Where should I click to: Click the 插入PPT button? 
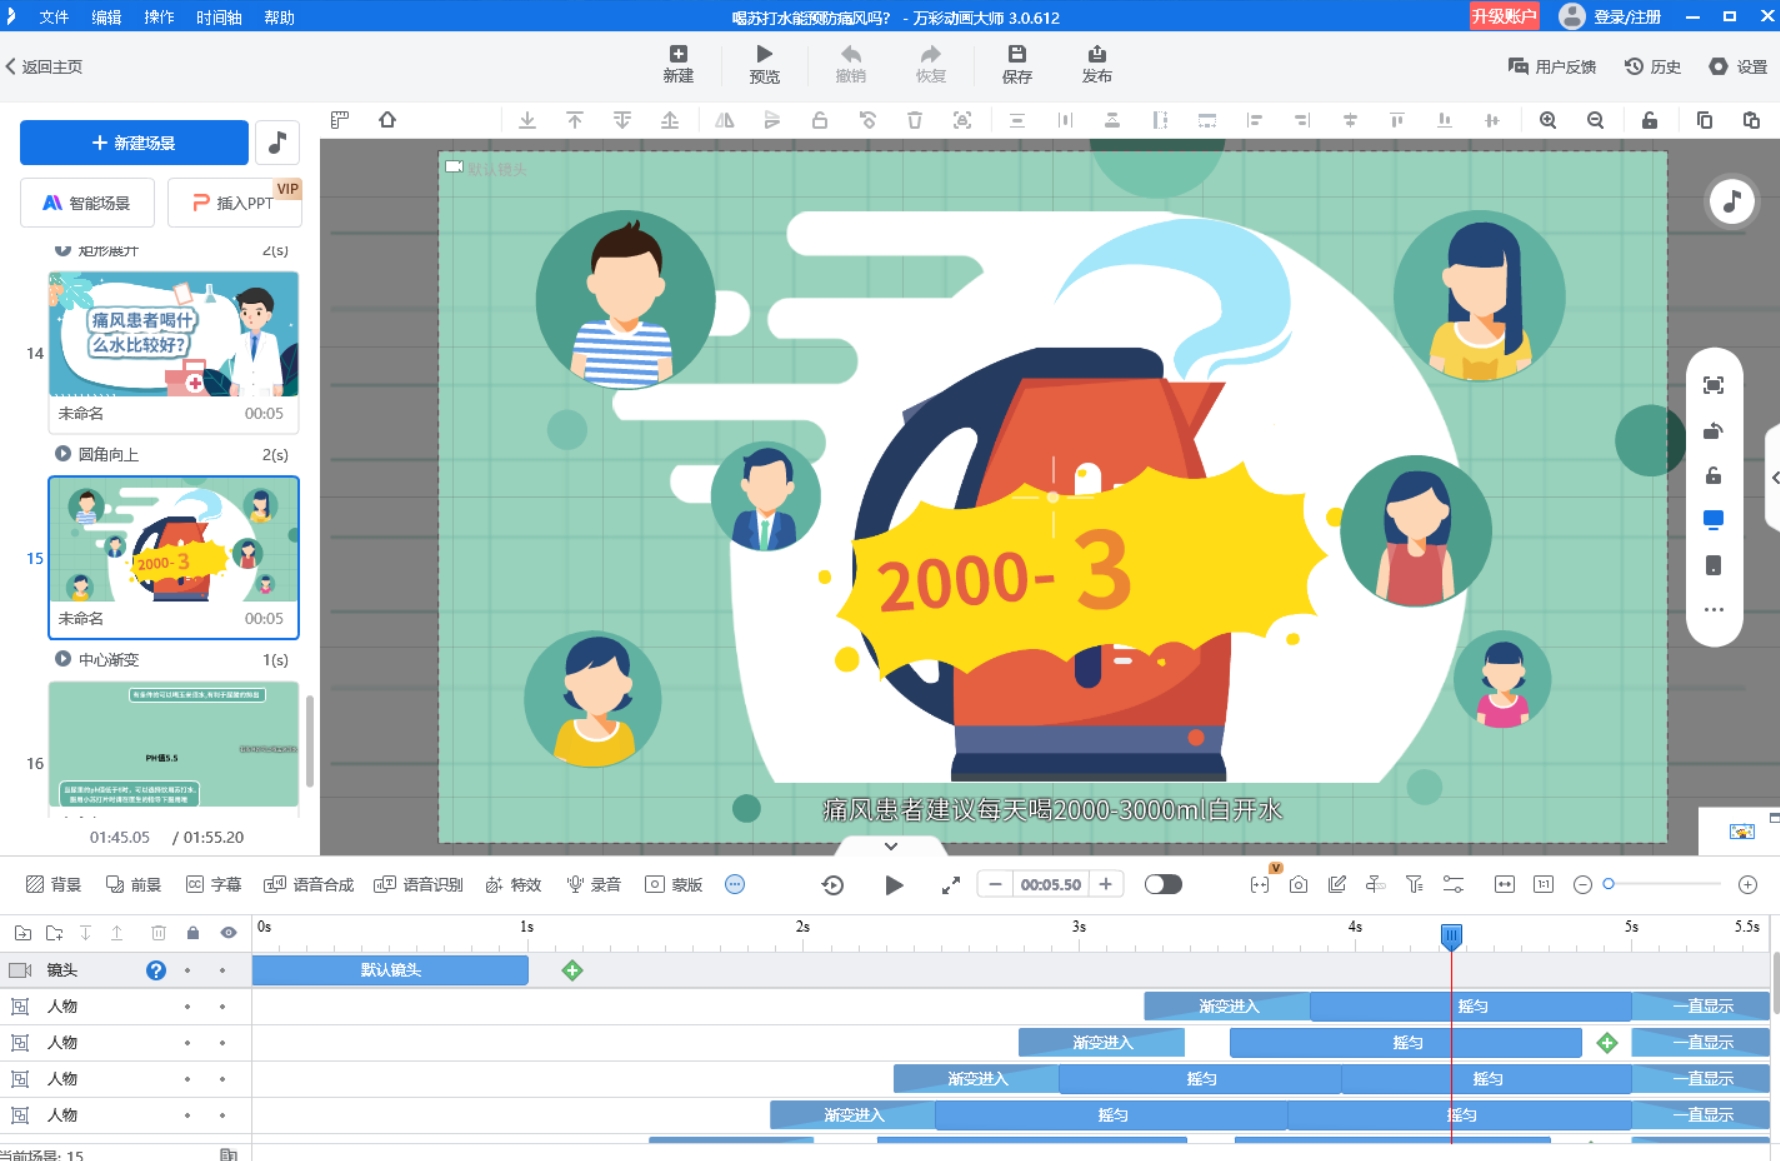pyautogui.click(x=234, y=203)
